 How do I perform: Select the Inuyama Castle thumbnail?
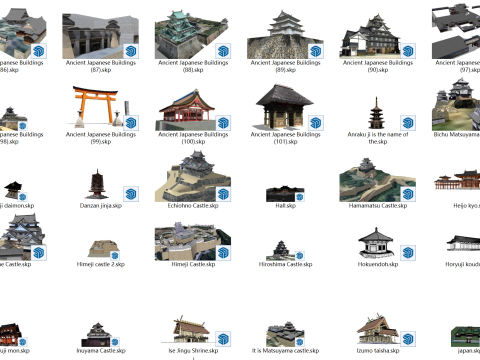tap(100, 334)
